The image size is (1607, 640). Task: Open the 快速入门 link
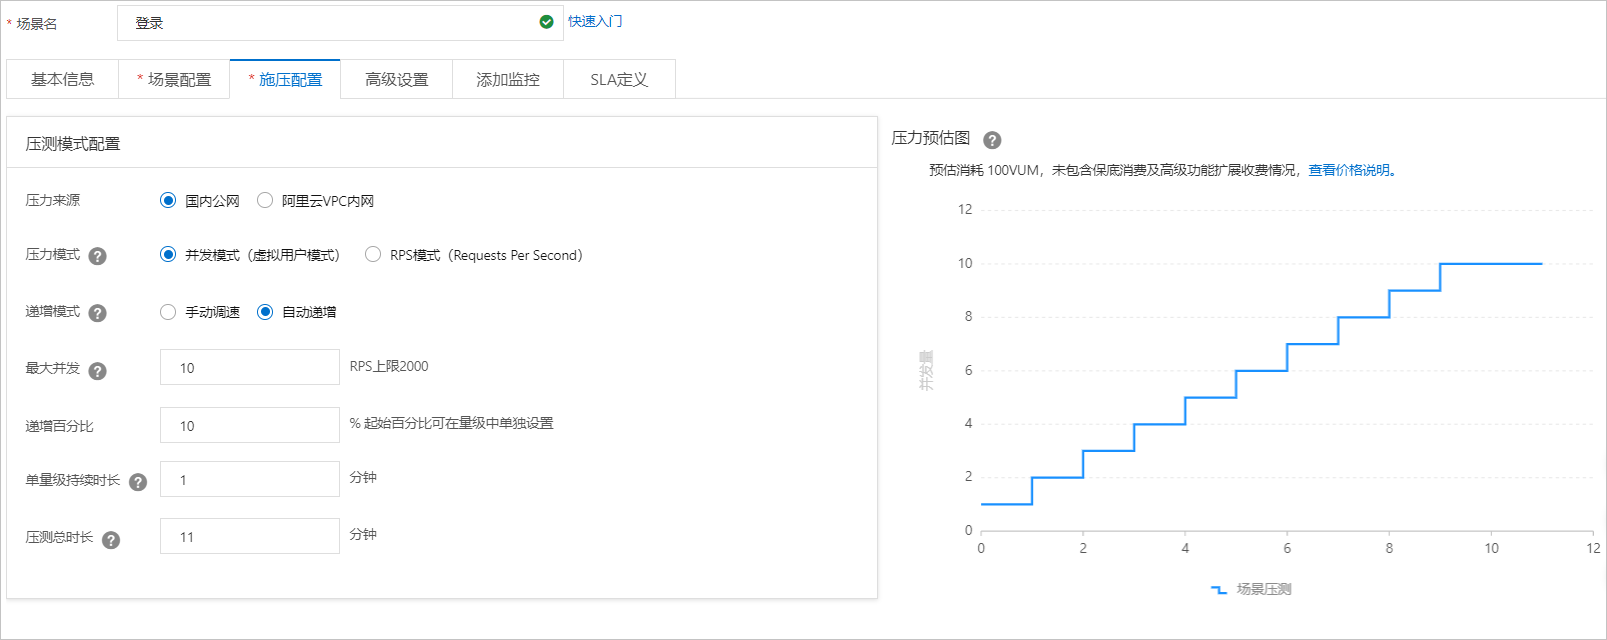(595, 21)
